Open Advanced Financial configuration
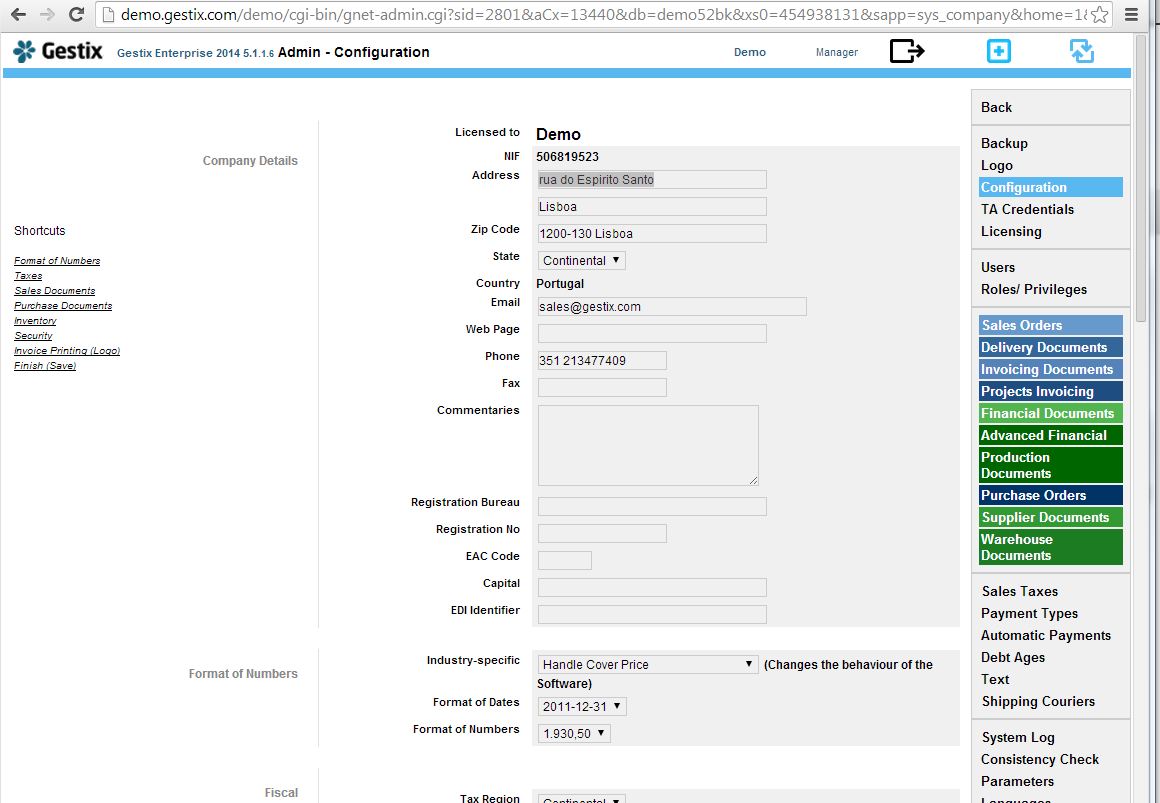 (x=1051, y=435)
